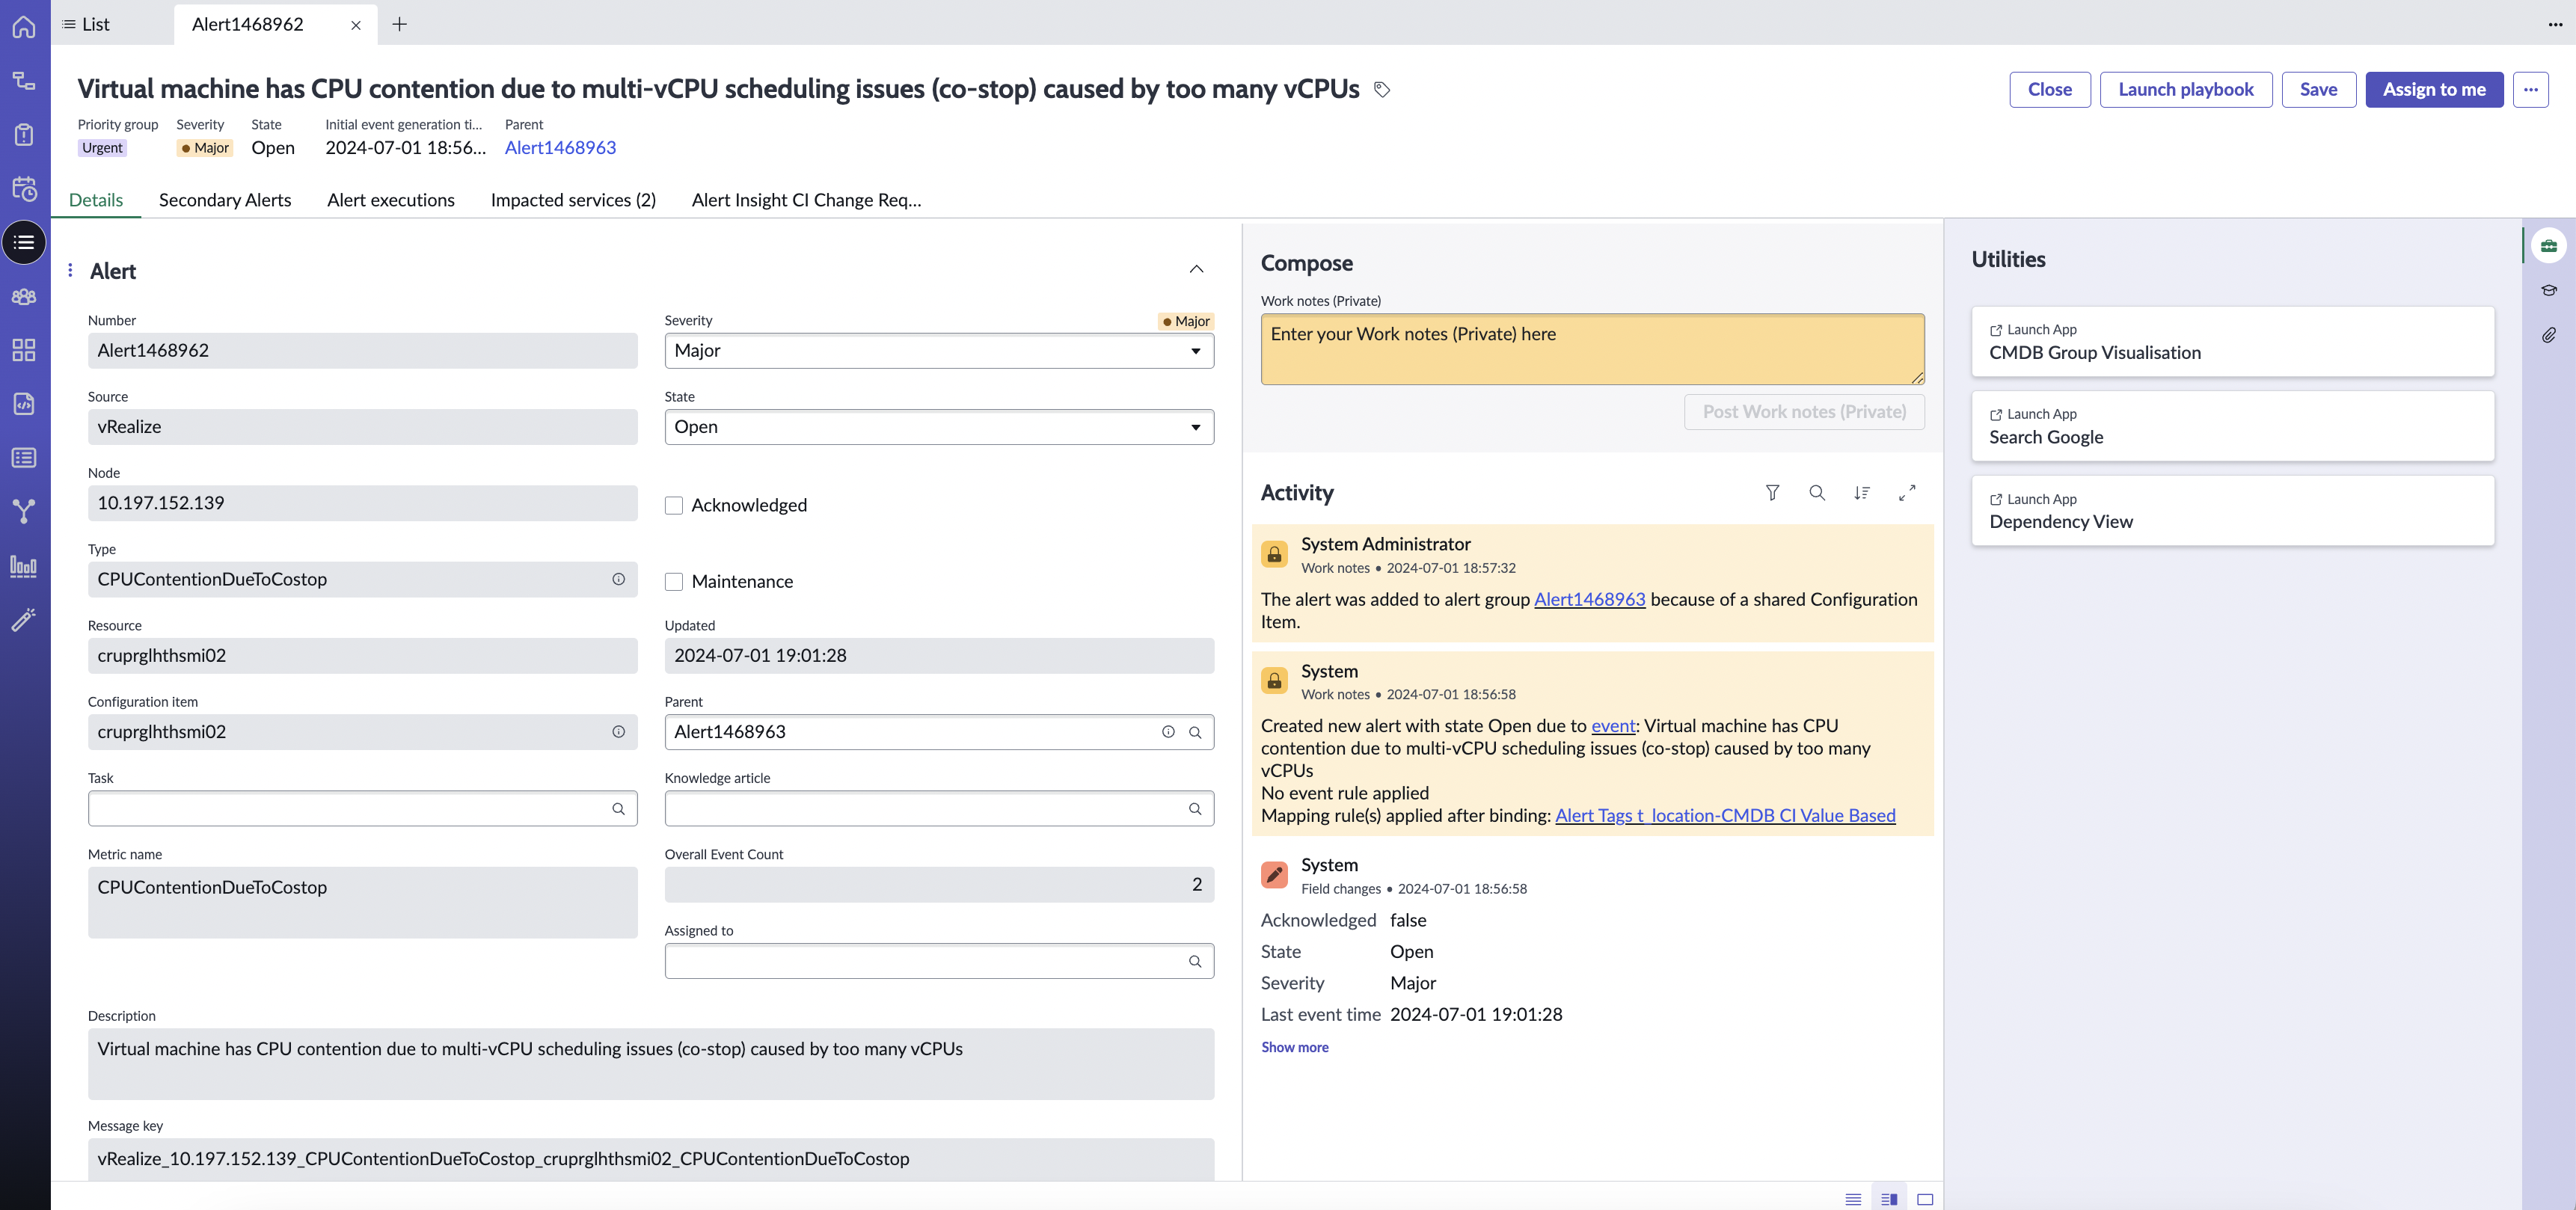Open Alert Insight CI Change Req tab
The height and width of the screenshot is (1210, 2576).
806,200
